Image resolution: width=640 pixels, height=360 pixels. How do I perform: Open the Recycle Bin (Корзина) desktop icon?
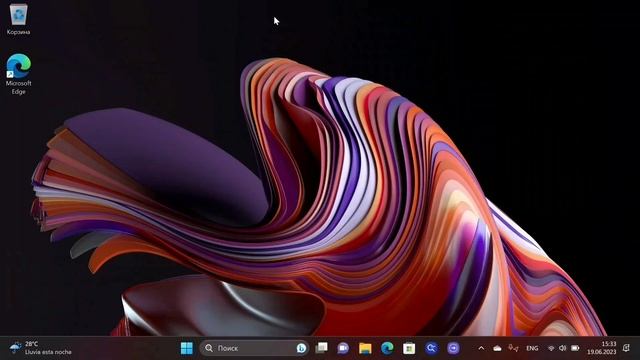pos(18,19)
